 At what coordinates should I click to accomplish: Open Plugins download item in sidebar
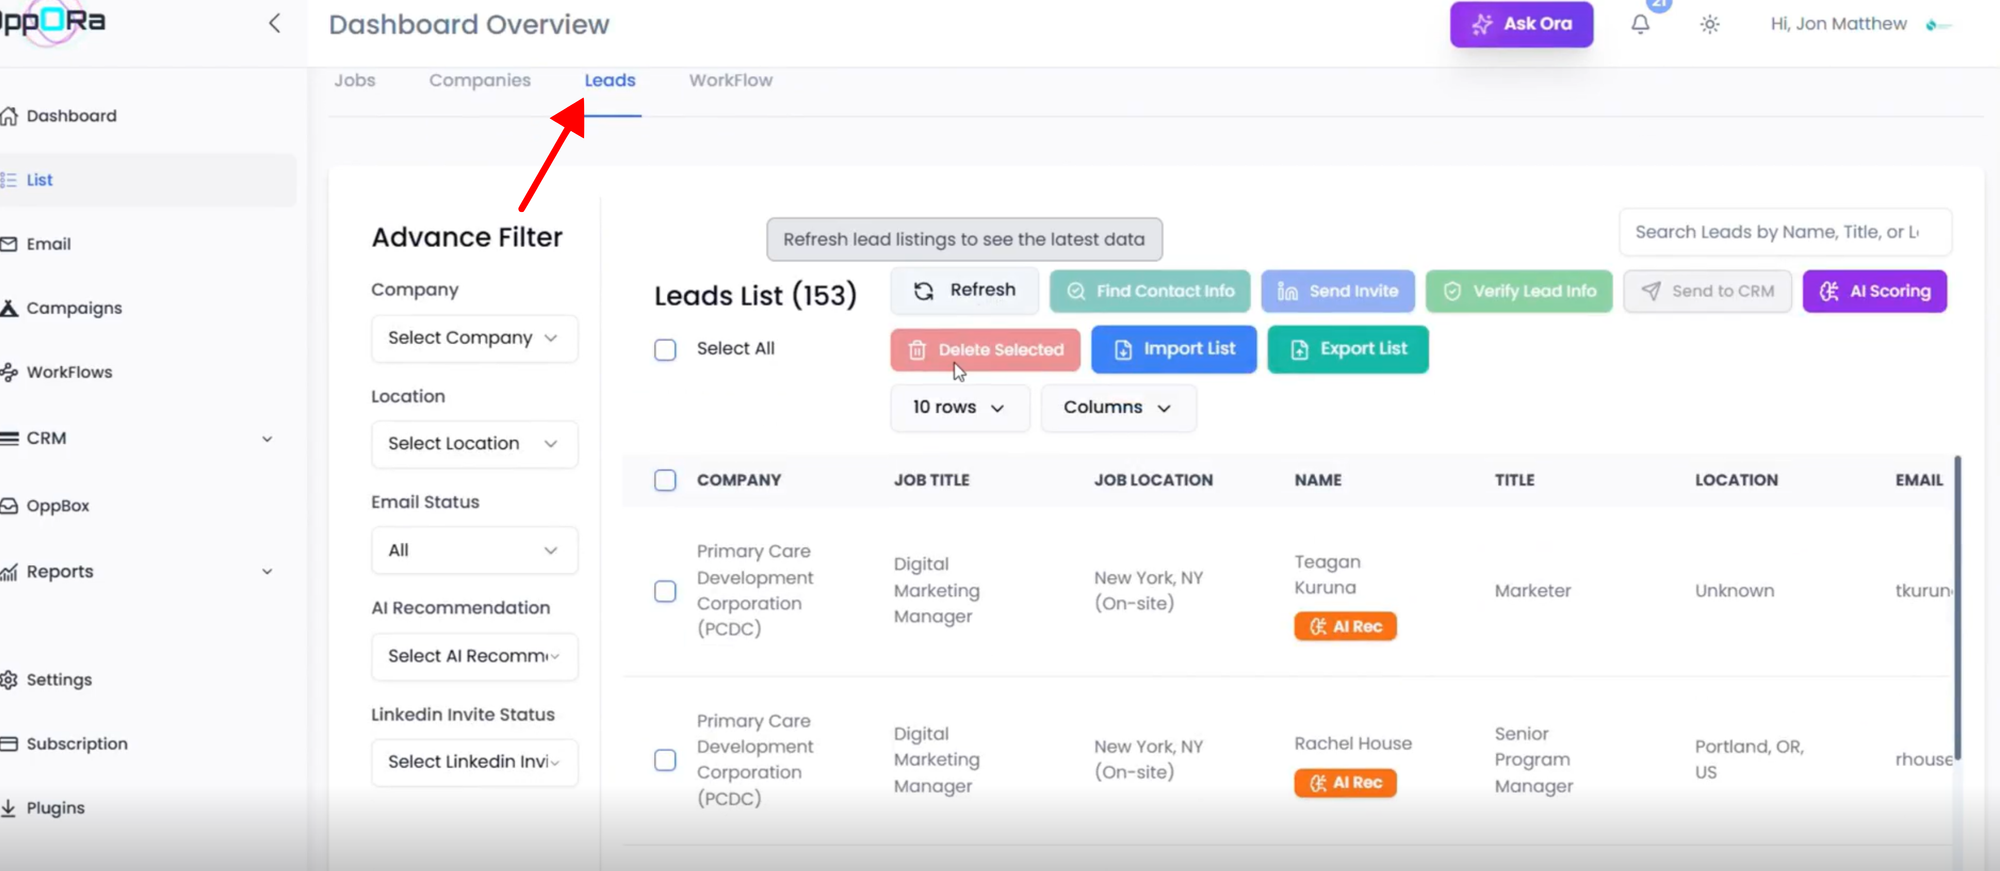55,808
